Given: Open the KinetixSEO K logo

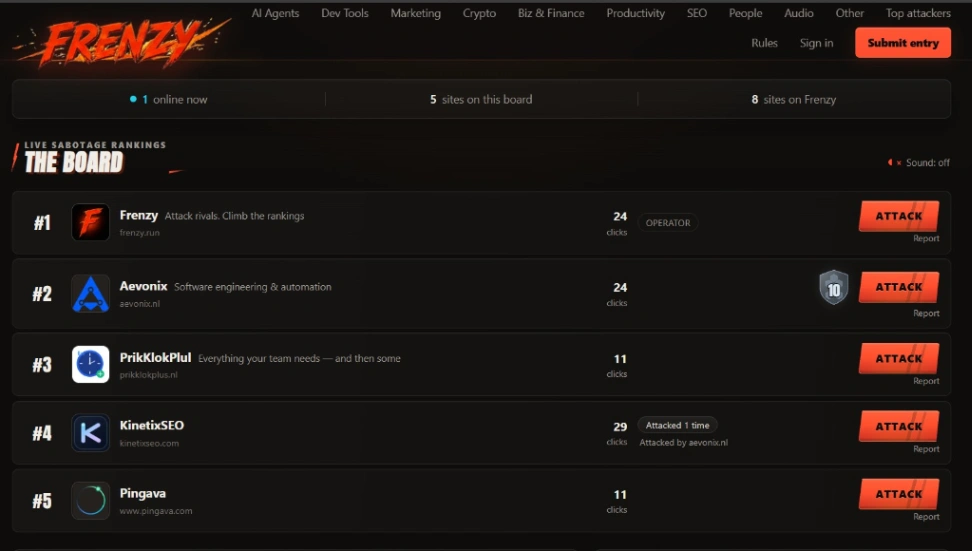Looking at the screenshot, I should [91, 433].
